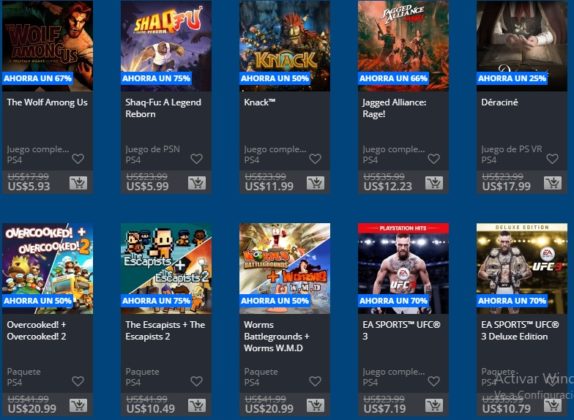Add Jagged Alliance: Rage! to cart
The image size is (574, 420).
(x=434, y=183)
